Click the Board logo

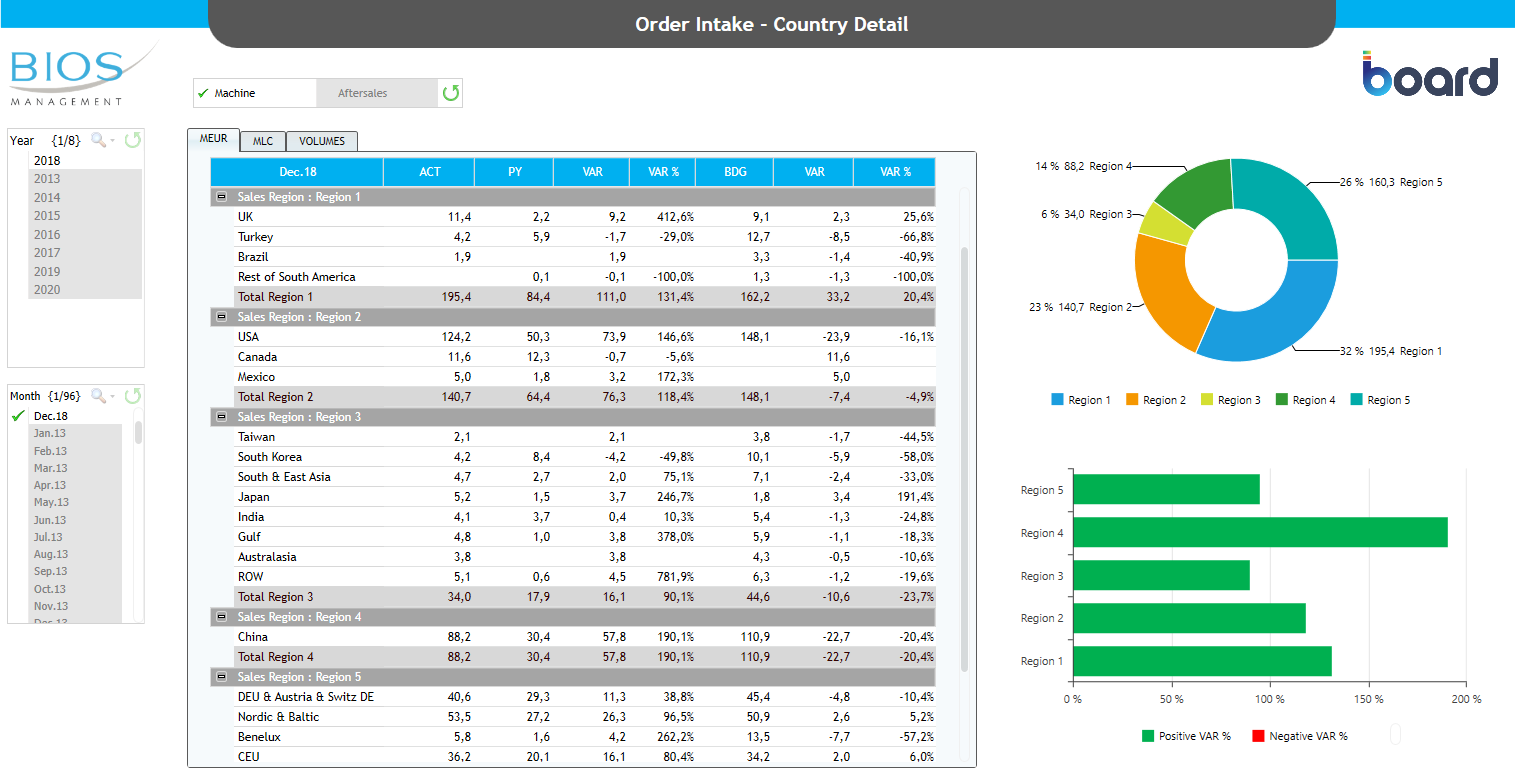[x=1430, y=75]
